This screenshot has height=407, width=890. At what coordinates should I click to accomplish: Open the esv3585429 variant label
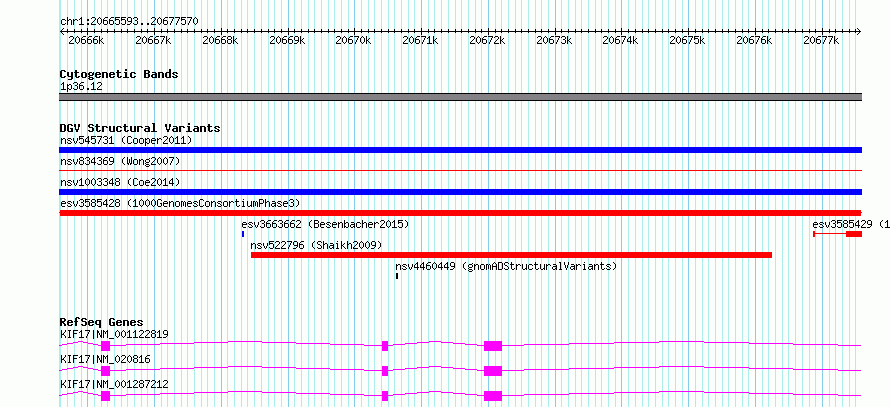[x=851, y=224]
